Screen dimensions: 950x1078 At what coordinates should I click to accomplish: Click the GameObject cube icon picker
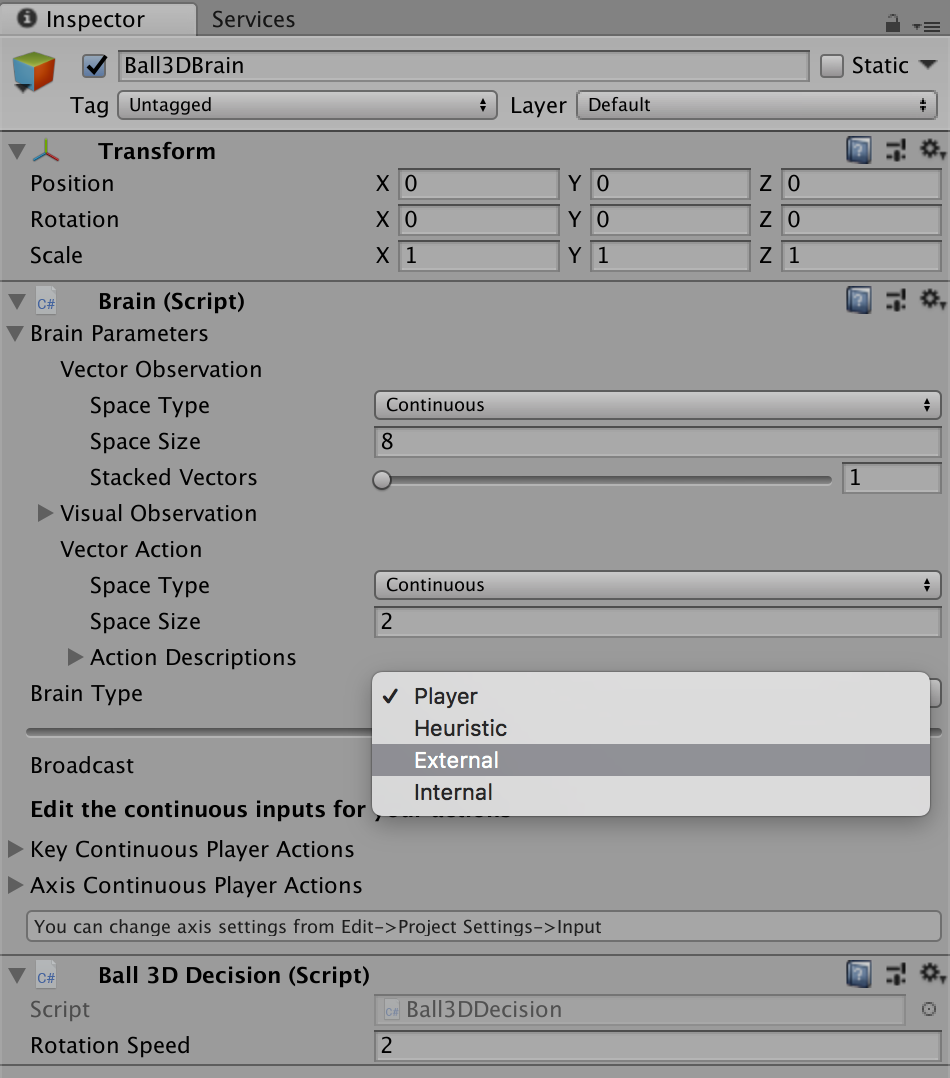(x=34, y=74)
